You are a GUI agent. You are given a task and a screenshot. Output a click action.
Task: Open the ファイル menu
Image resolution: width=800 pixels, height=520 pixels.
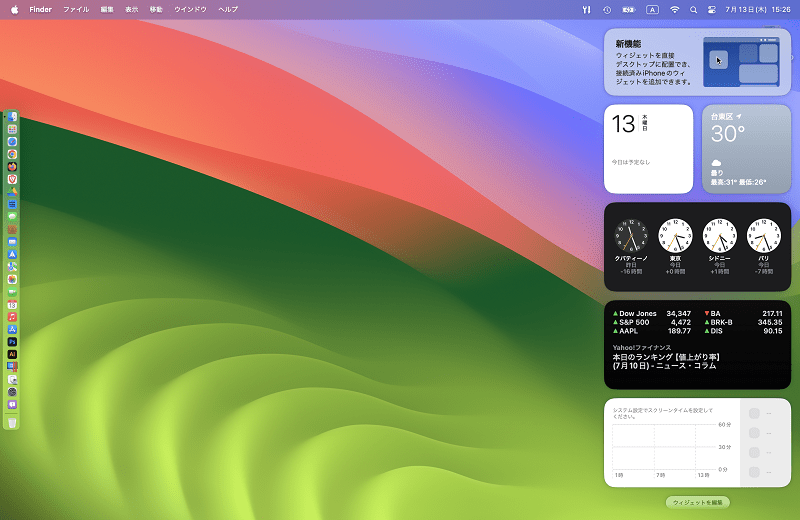click(x=76, y=9)
